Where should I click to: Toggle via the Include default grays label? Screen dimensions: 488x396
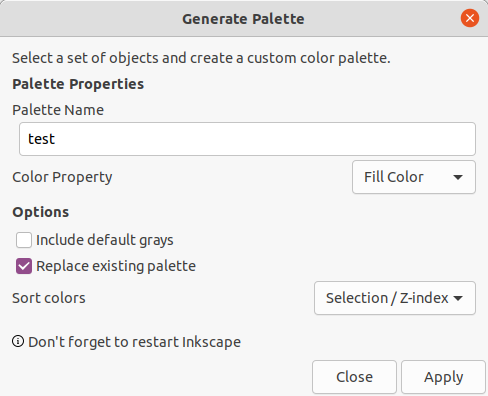pos(105,240)
